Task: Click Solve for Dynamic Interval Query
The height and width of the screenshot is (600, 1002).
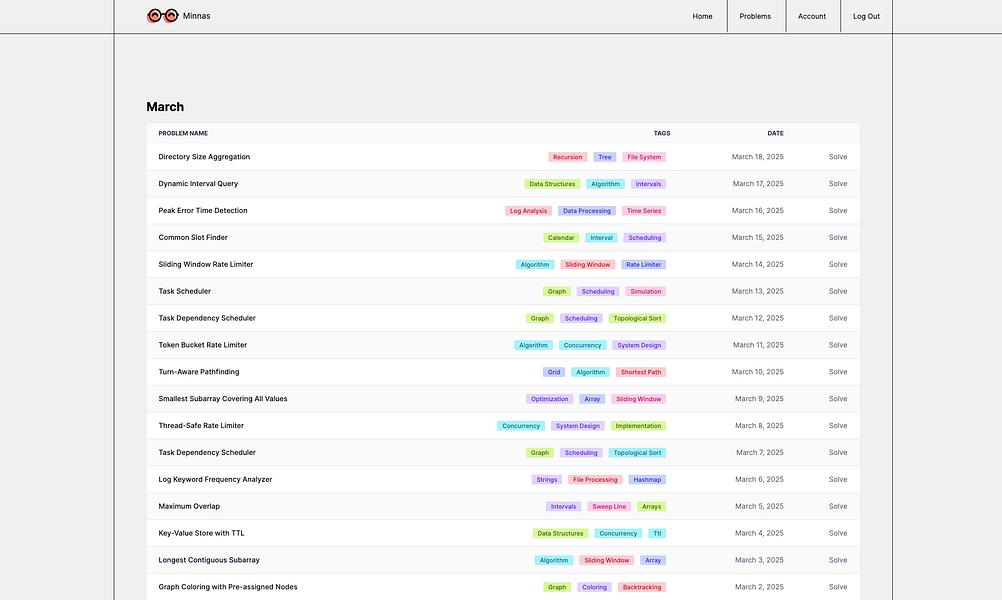Action: click(x=838, y=184)
